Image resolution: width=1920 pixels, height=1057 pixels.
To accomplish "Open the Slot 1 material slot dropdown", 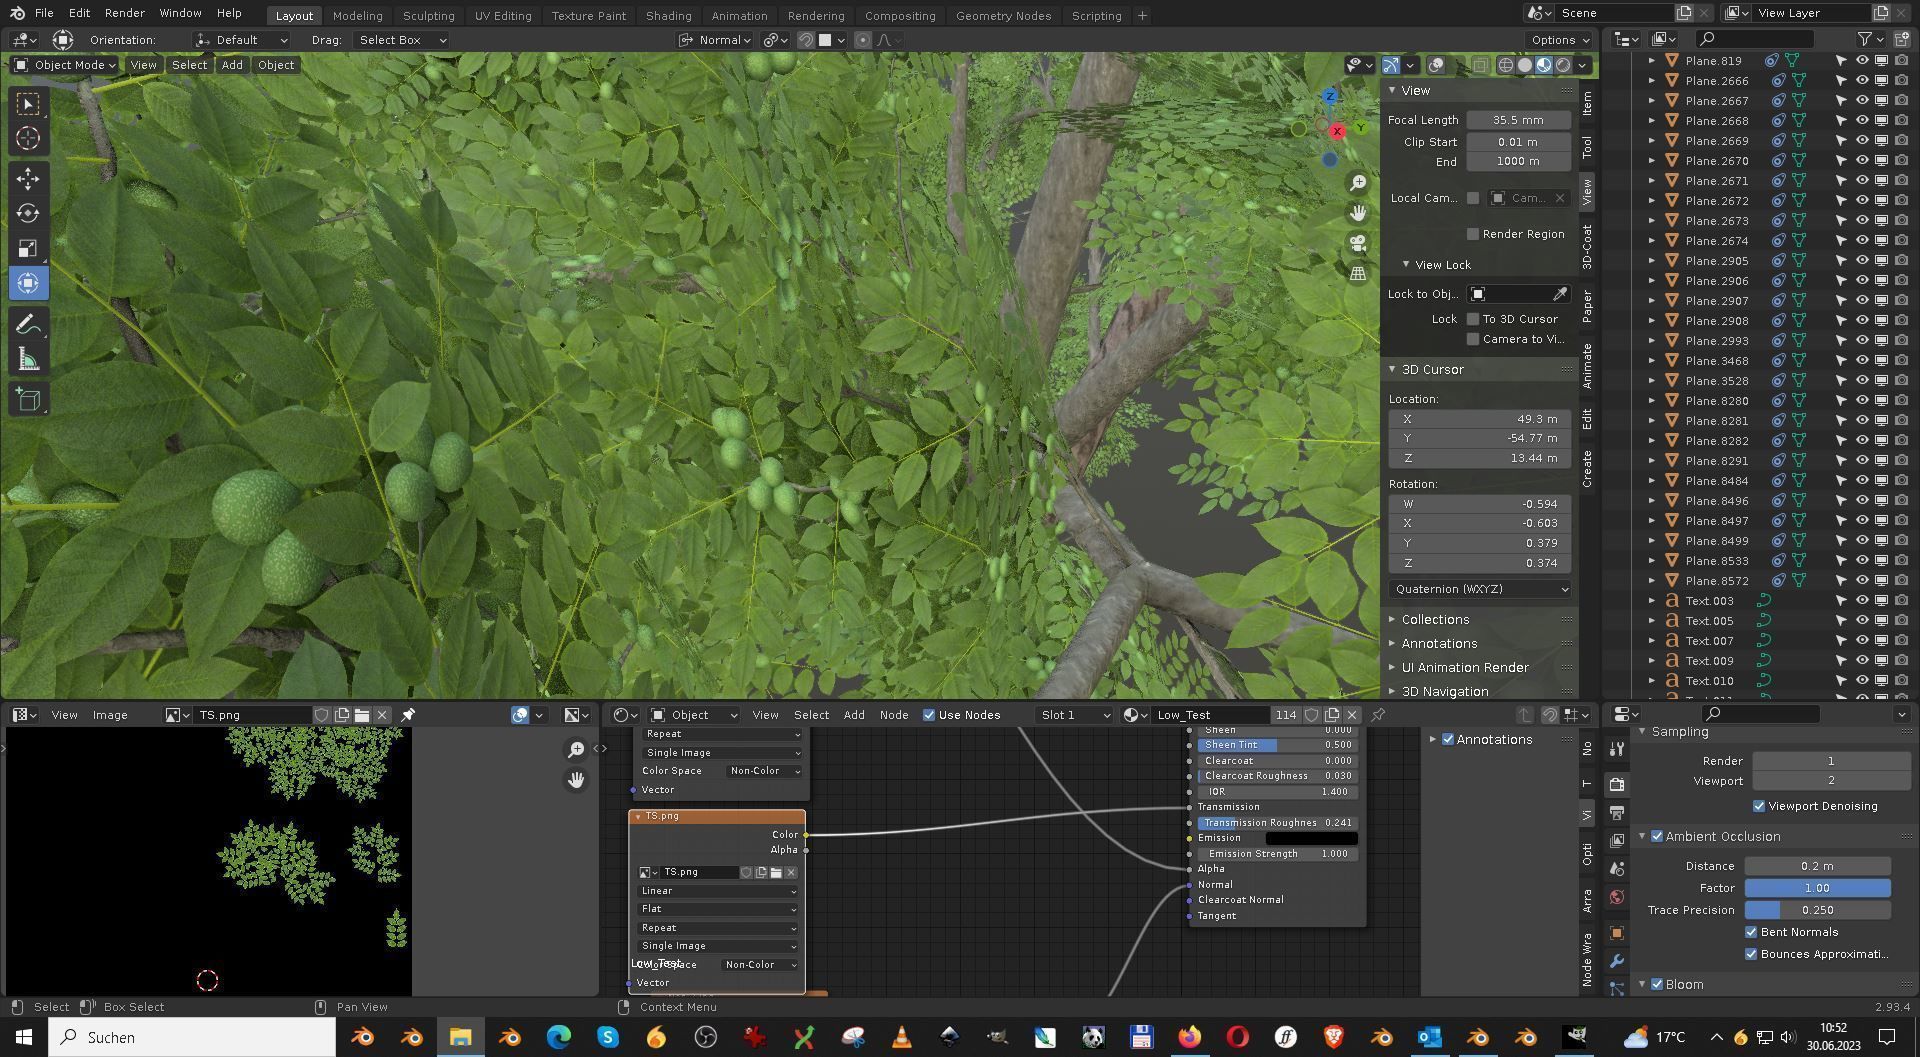I will pos(1075,715).
